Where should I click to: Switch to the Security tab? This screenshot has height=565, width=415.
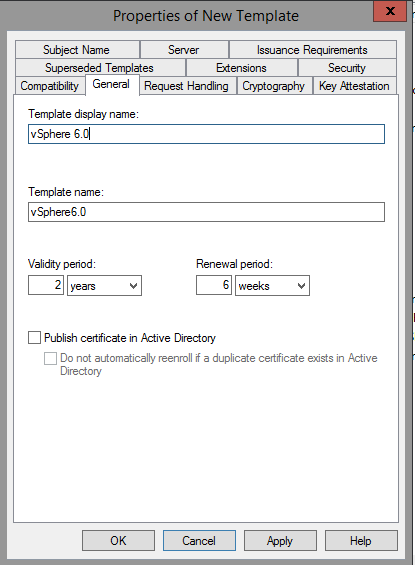[347, 68]
